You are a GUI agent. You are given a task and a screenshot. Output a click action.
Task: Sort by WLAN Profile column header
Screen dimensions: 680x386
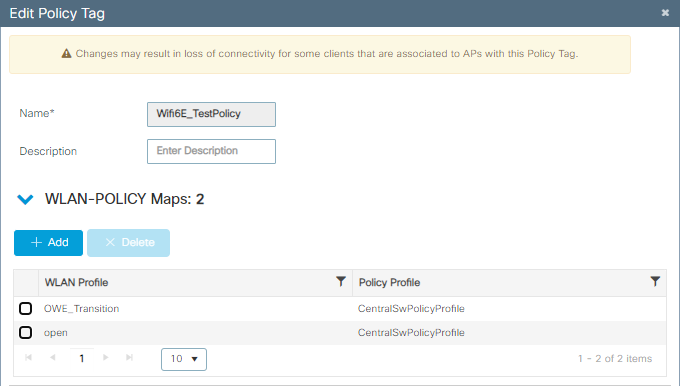coord(76,282)
